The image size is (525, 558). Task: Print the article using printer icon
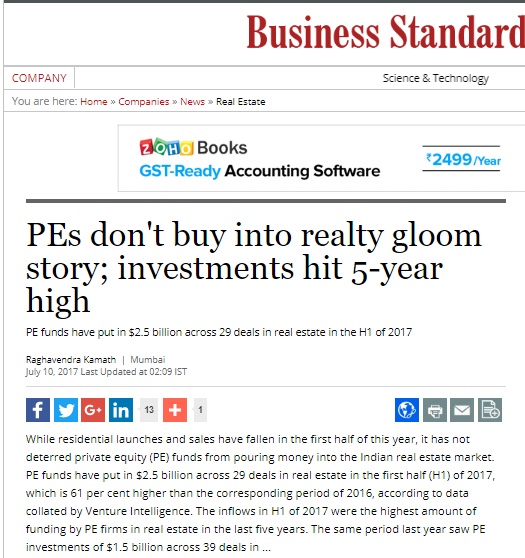pyautogui.click(x=435, y=410)
